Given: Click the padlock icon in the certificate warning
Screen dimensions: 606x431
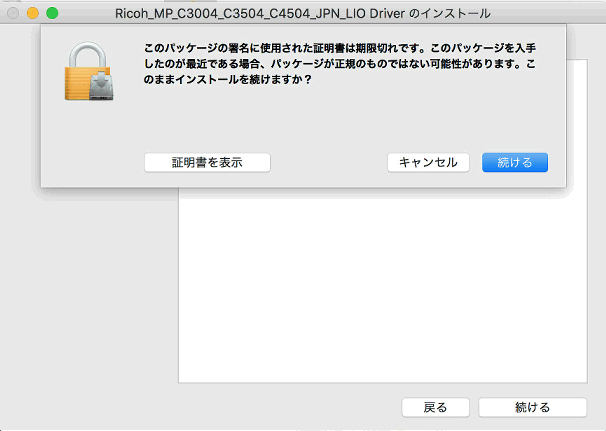Looking at the screenshot, I should pyautogui.click(x=88, y=78).
